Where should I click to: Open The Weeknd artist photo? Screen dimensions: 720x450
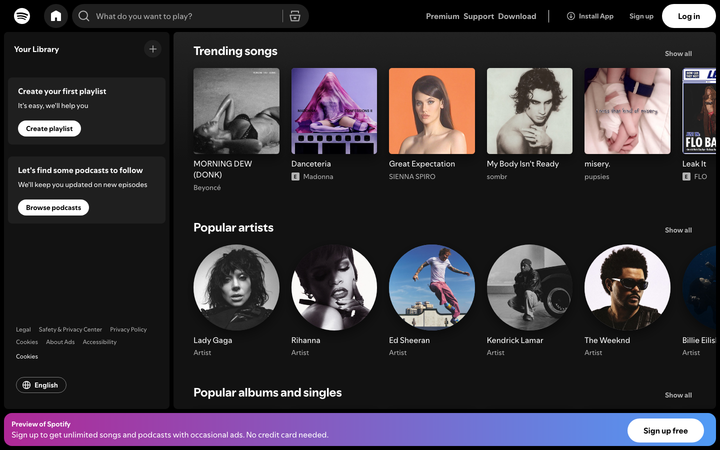click(627, 287)
